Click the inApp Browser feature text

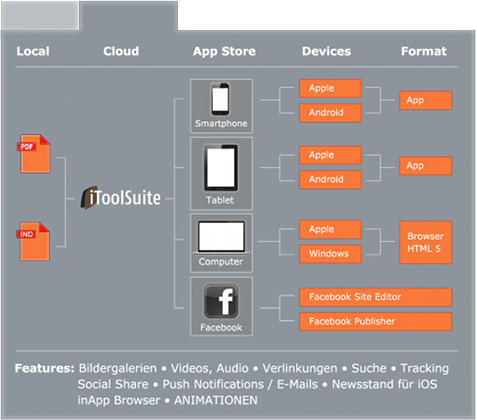[119, 400]
